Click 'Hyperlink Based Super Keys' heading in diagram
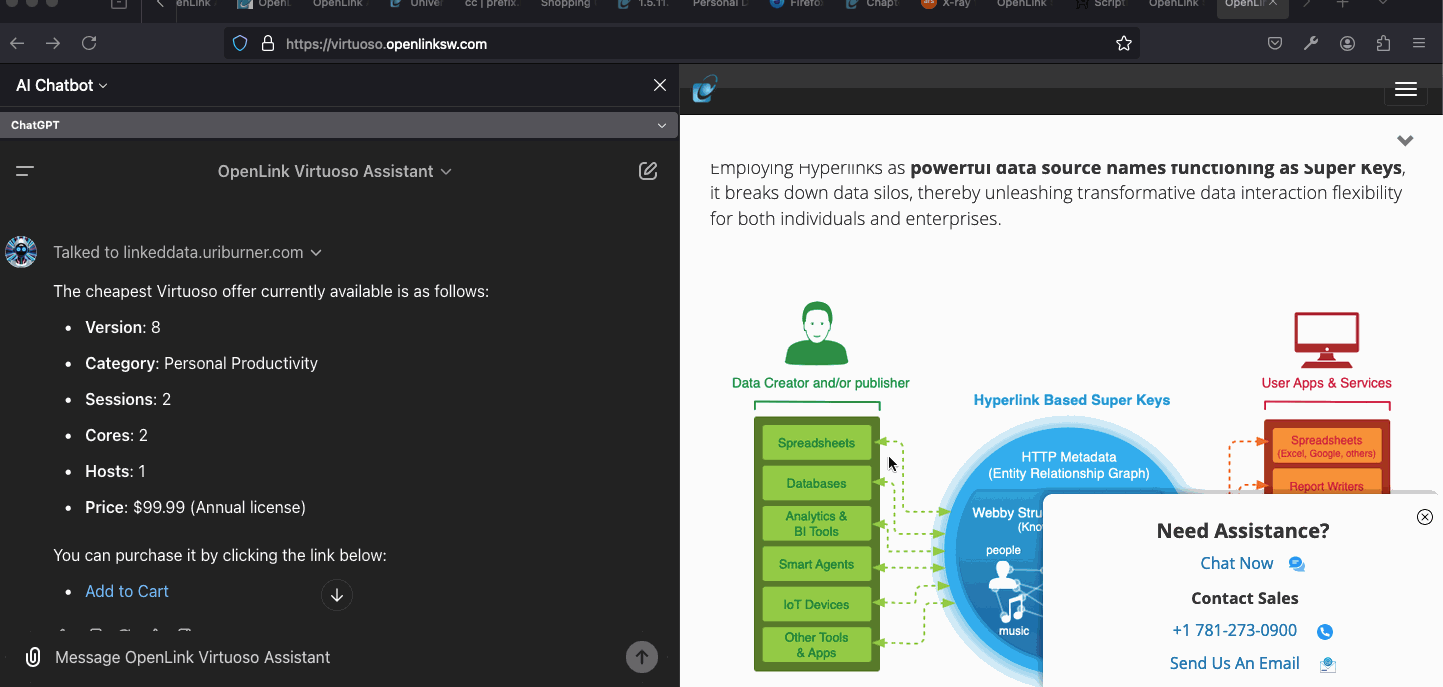Image resolution: width=1443 pixels, height=687 pixels. pos(1072,400)
